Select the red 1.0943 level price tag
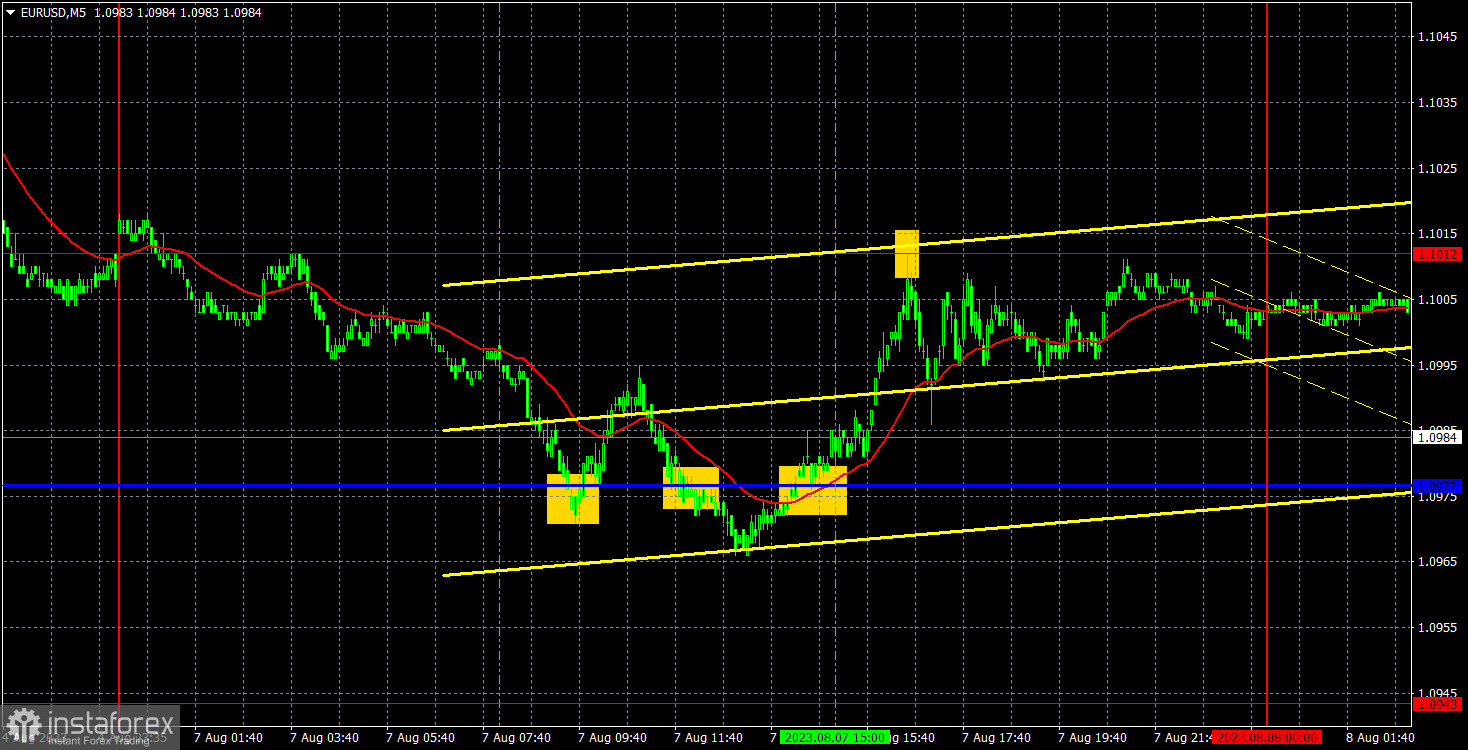Viewport: 1468px width, 750px height. tap(1438, 704)
